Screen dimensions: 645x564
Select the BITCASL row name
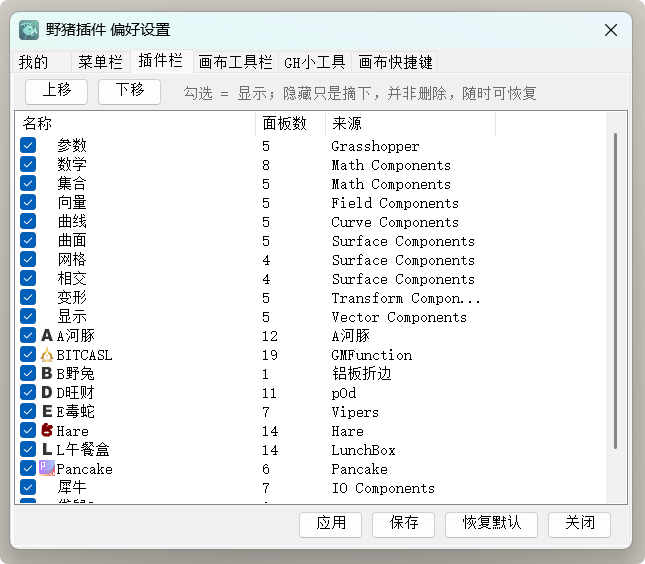pos(84,355)
